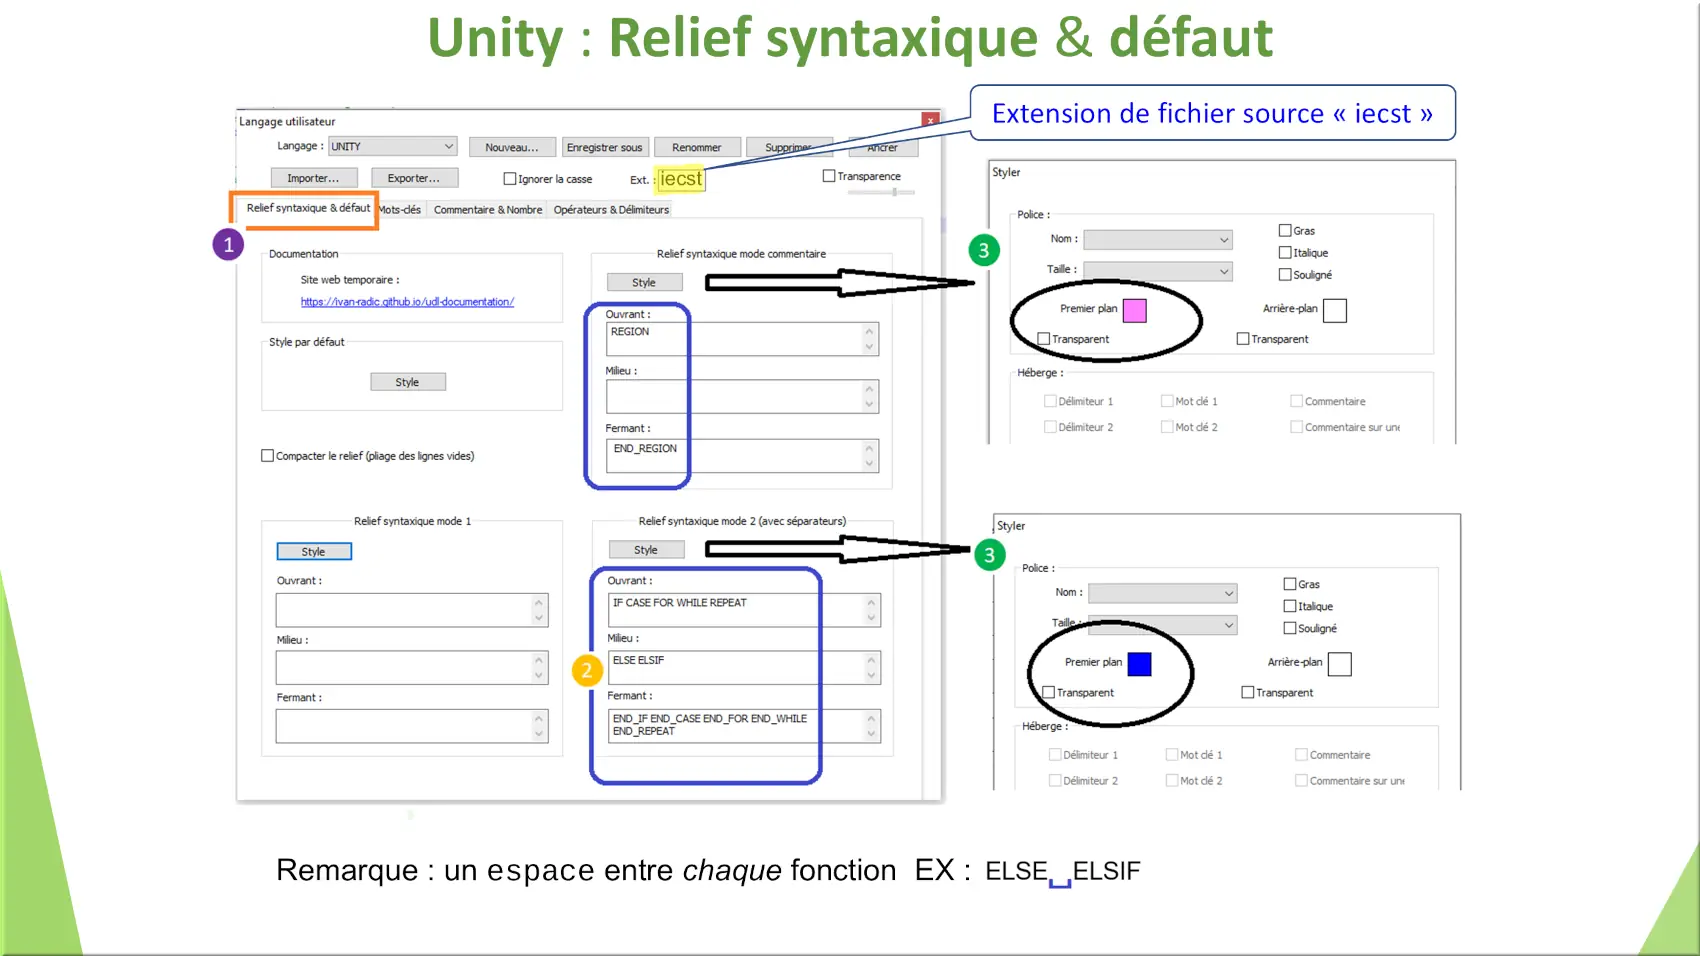Toggle Premier plan Transparent in upper Styler
The height and width of the screenshot is (956, 1700).
(1044, 339)
